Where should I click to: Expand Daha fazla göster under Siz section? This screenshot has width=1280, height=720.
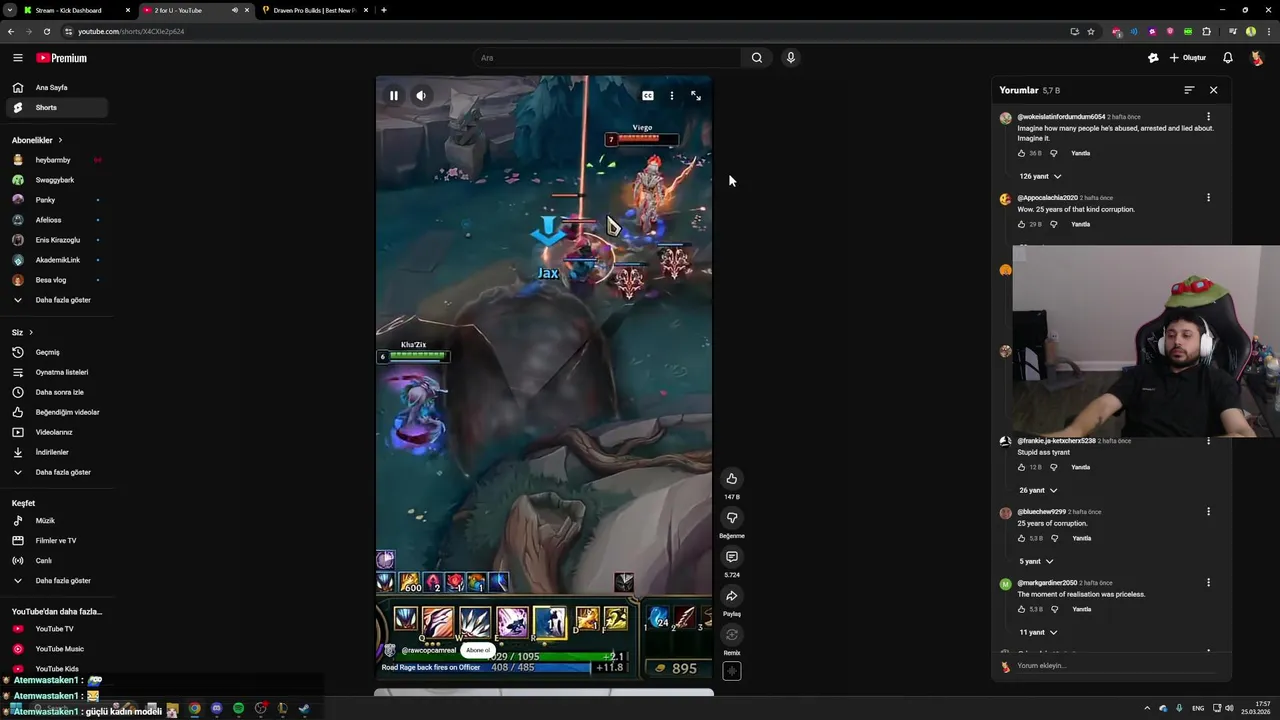(x=56, y=472)
